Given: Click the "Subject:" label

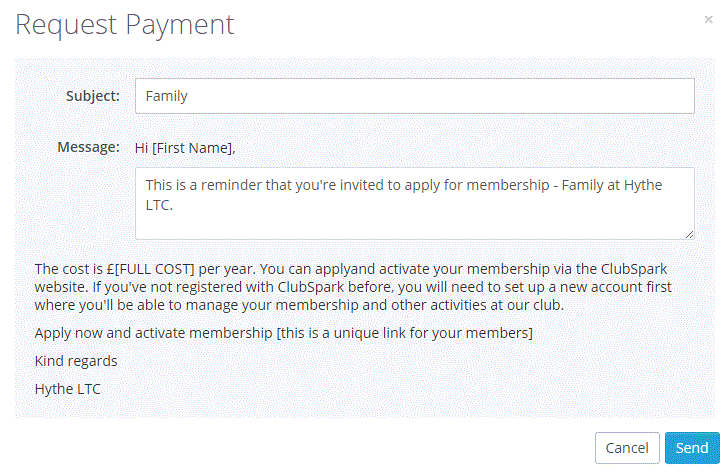Looking at the screenshot, I should tap(93, 97).
